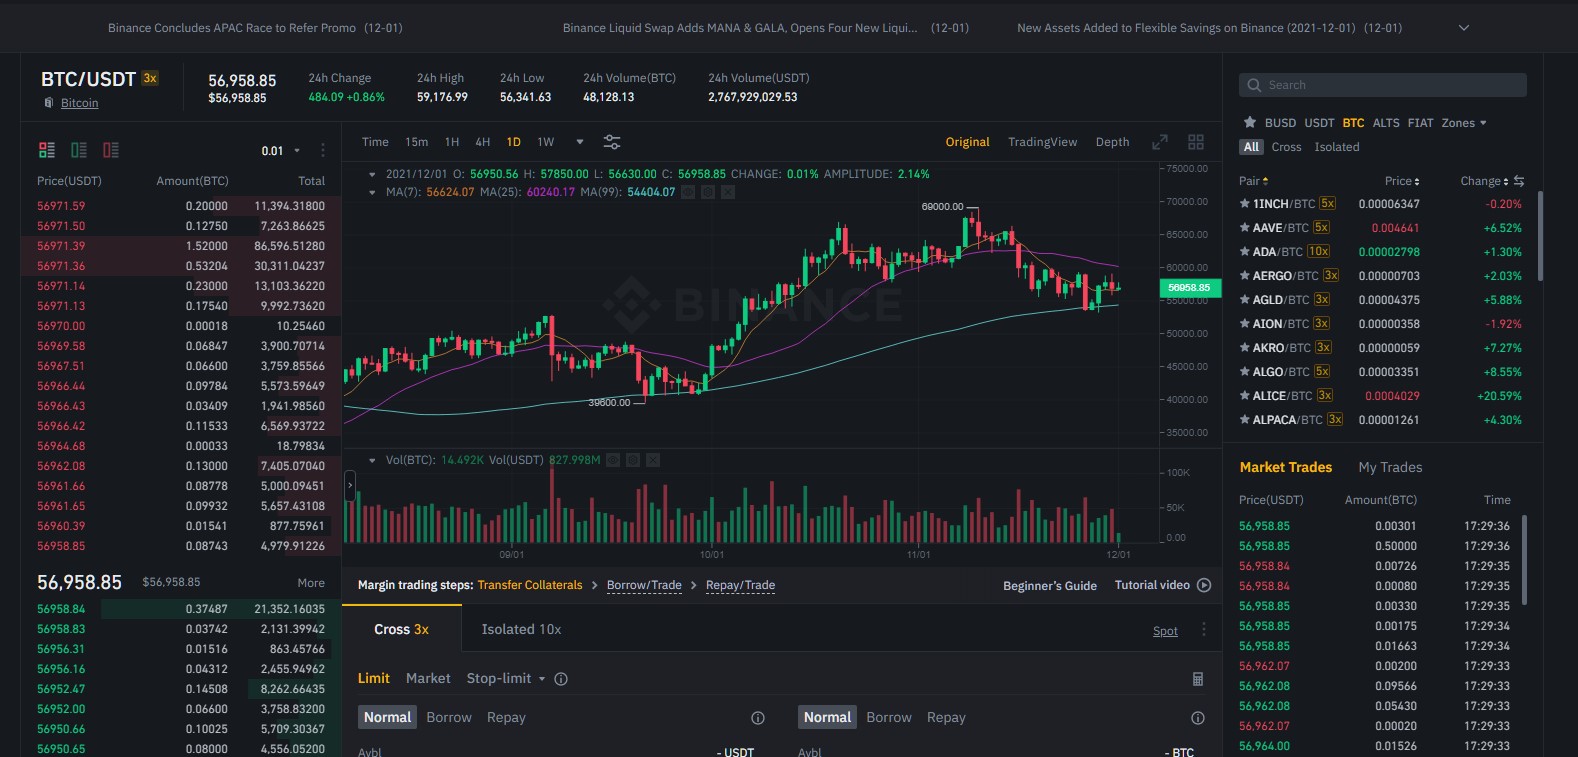This screenshot has width=1578, height=757.
Task: Favorite the ADA/BTC pair
Action: pos(1245,252)
